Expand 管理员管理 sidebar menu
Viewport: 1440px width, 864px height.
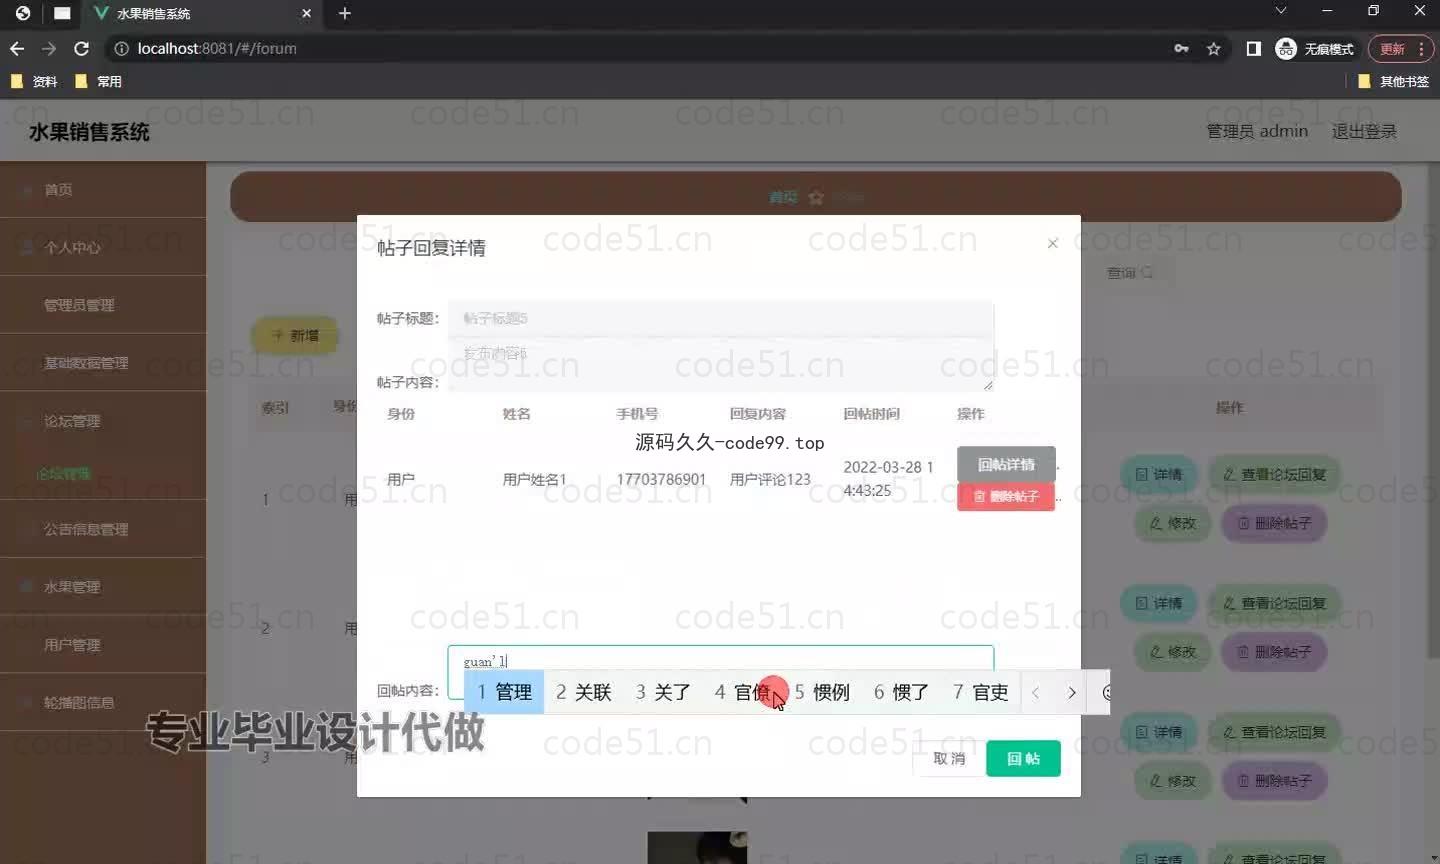(103, 305)
